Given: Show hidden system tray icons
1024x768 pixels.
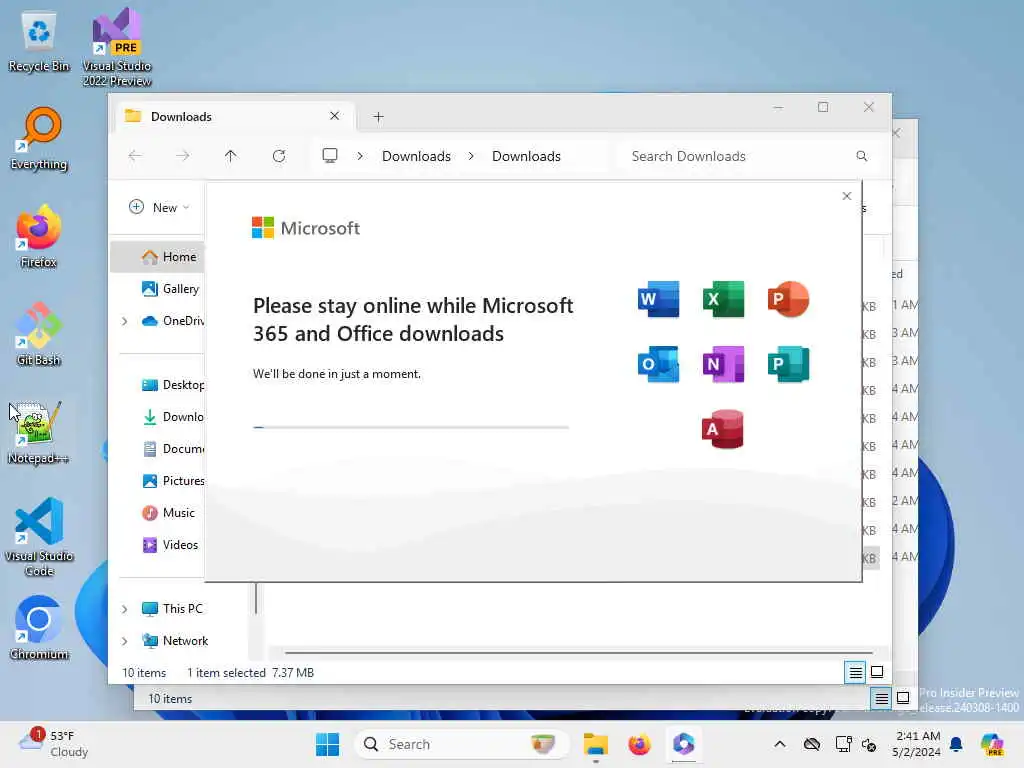Looking at the screenshot, I should [x=780, y=744].
